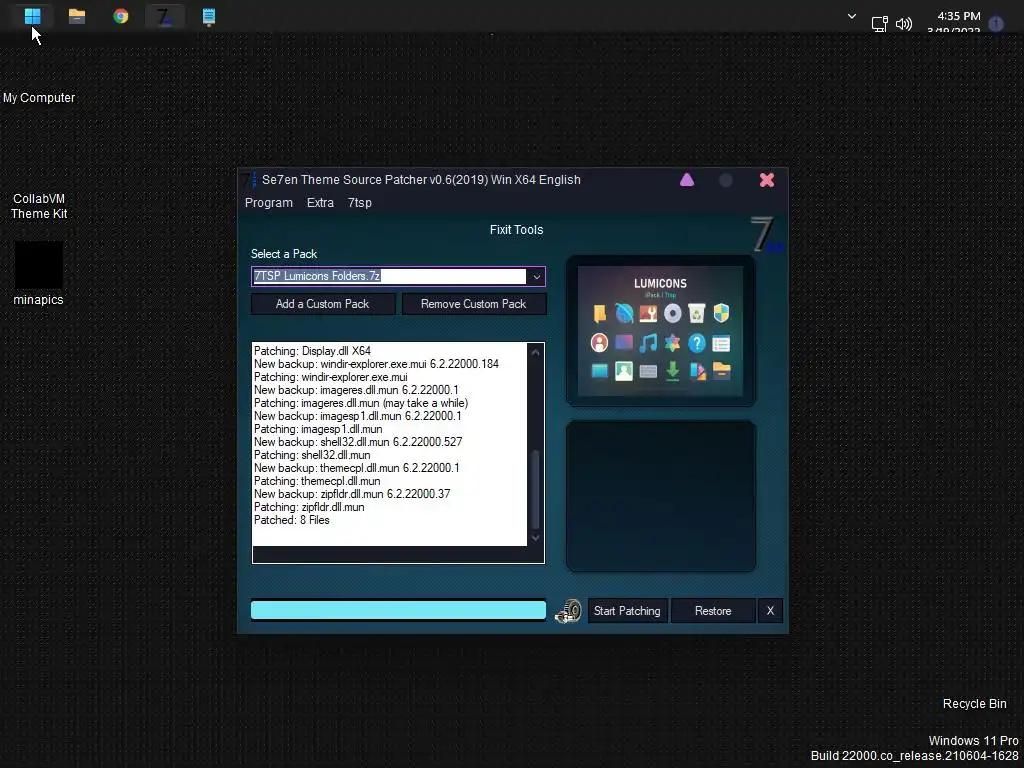This screenshot has height=768, width=1024.
Task: Click the log scrollbar down arrow
Action: pos(536,538)
